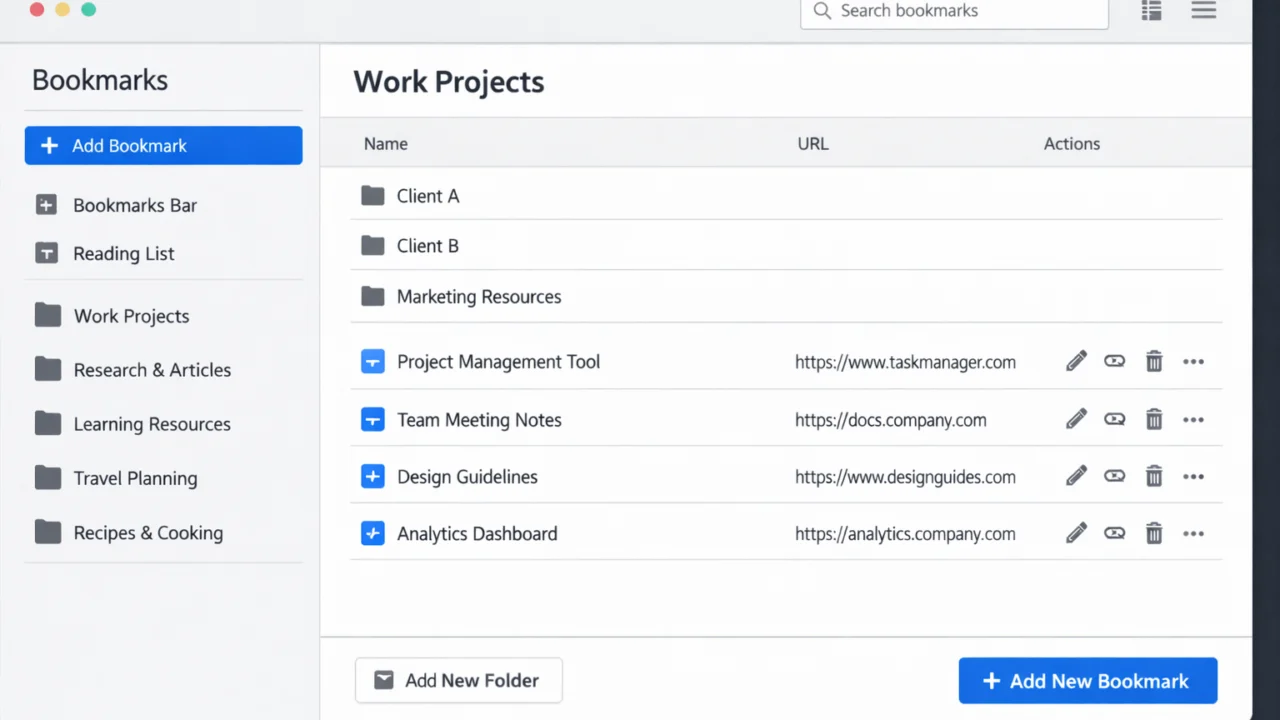The image size is (1280, 720).
Task: Click link icon for Team Meeting Notes
Action: pyautogui.click(x=1114, y=420)
